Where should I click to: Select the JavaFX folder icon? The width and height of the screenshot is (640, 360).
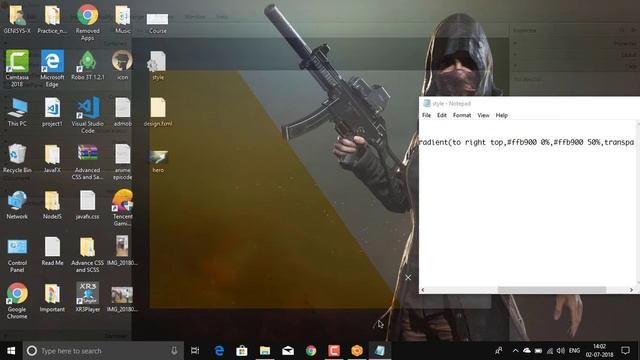(x=52, y=158)
